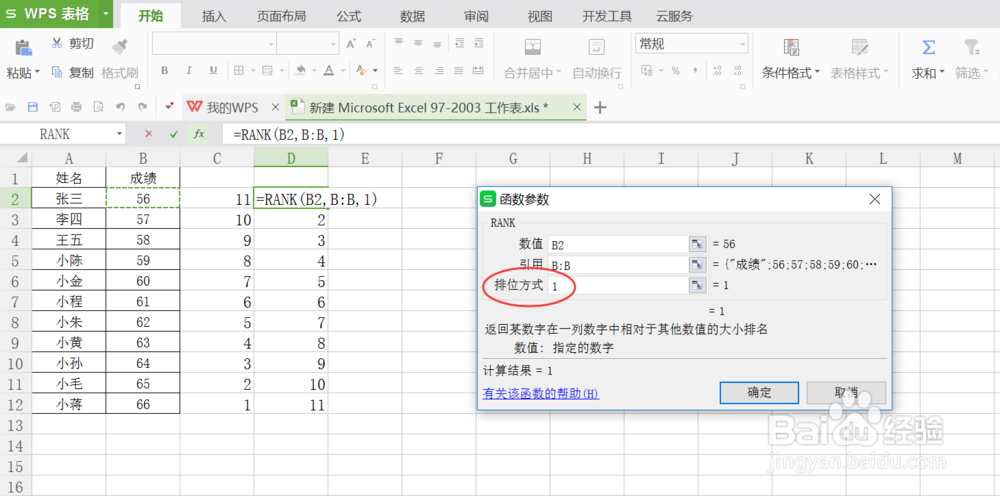This screenshot has width=1000, height=496.
Task: Click the Filter (筛选) funnel icon
Action: coord(971,47)
